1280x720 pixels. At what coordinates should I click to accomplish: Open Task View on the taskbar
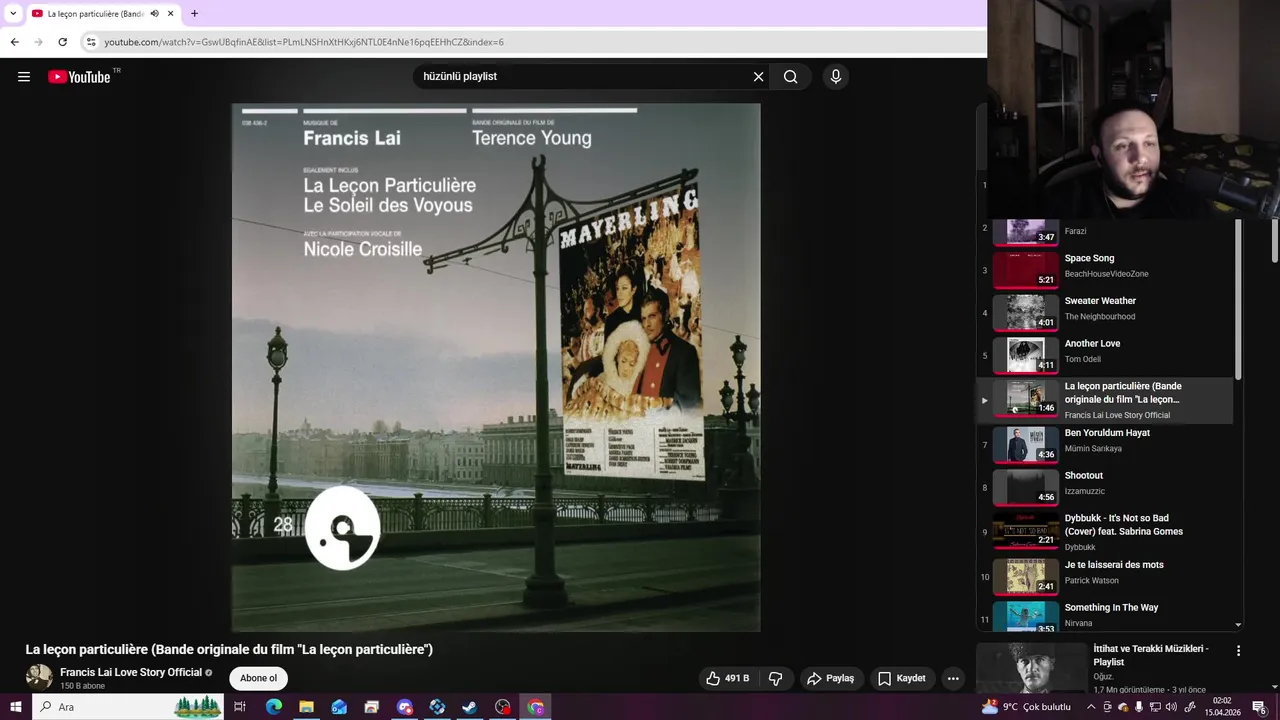tap(240, 707)
